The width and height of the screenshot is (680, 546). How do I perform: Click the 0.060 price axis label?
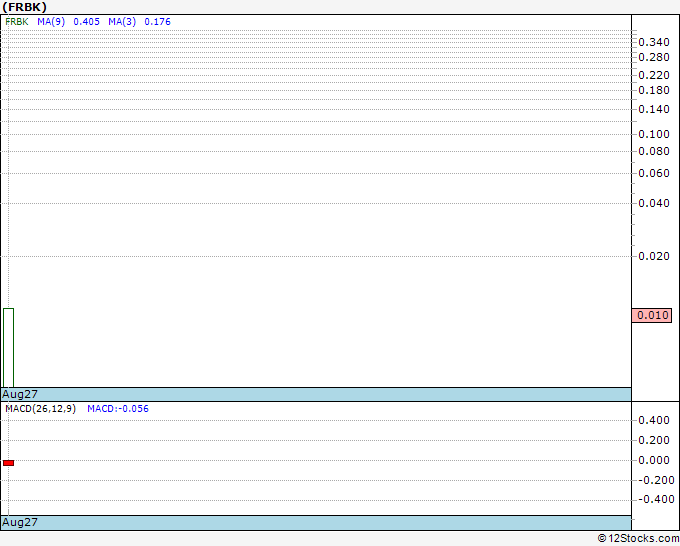click(x=654, y=173)
